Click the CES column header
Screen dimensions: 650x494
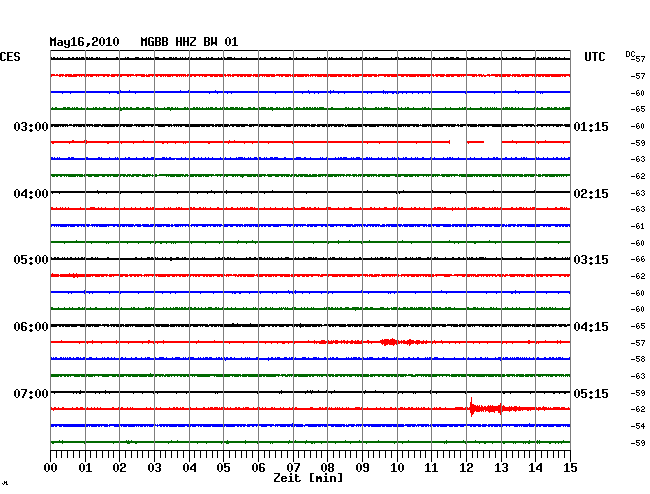(x=10, y=57)
